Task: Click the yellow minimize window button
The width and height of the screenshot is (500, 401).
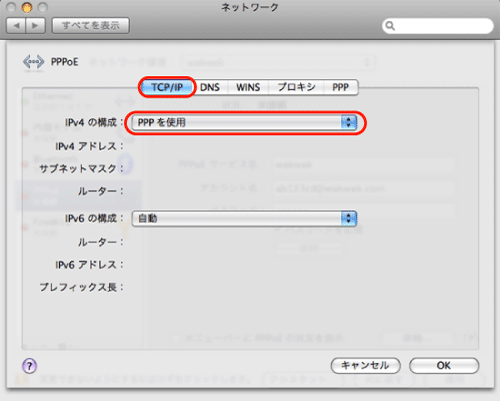Action: [x=27, y=7]
